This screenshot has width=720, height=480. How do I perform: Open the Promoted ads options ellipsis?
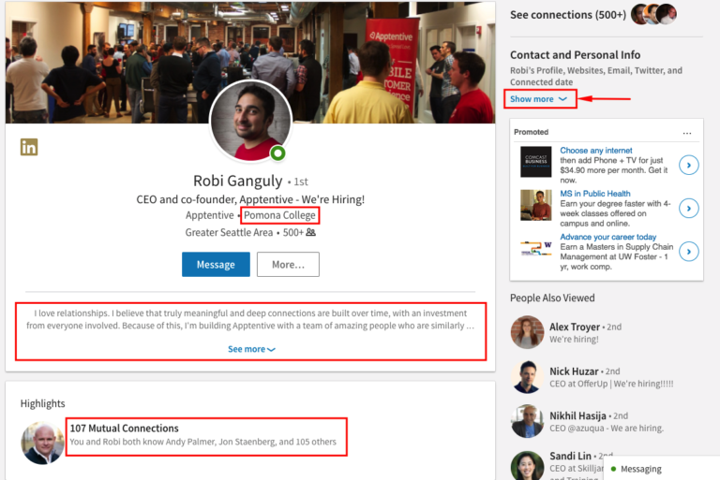point(687,133)
